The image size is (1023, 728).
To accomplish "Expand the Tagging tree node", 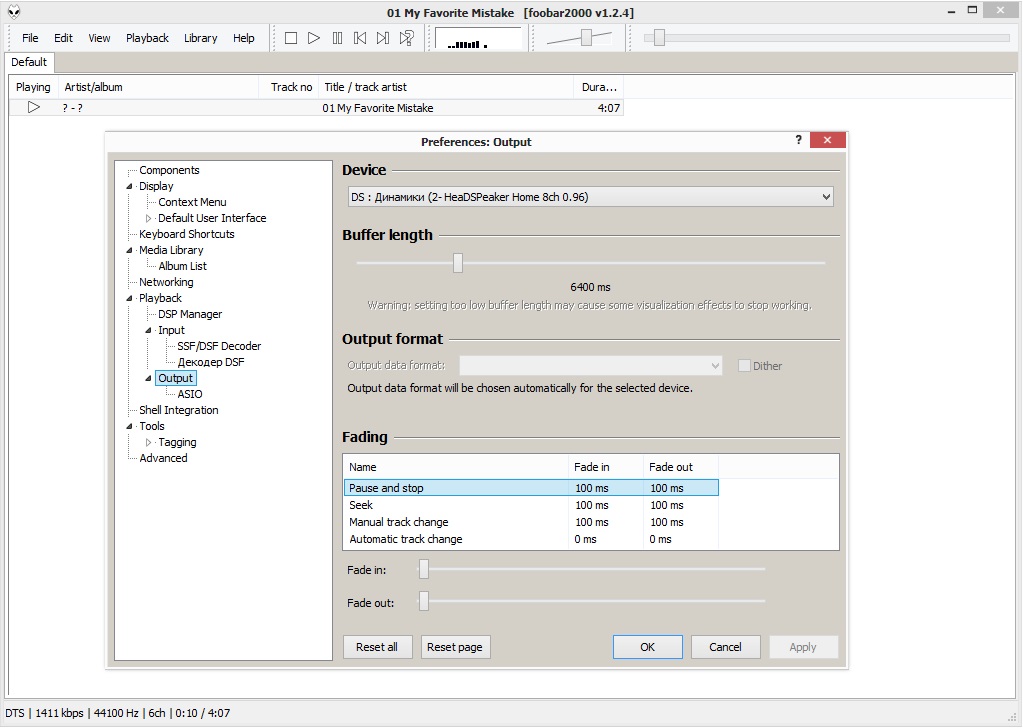I will coord(148,442).
